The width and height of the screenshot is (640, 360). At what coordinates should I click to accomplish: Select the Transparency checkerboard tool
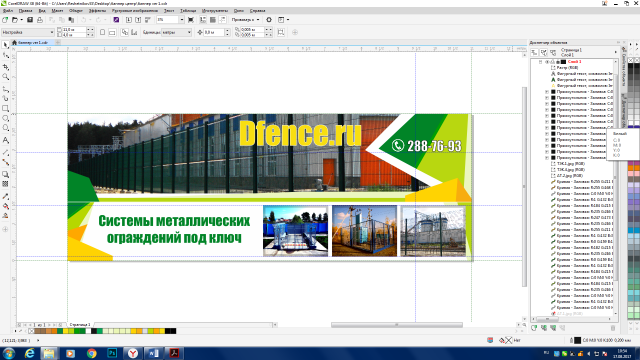click(5, 184)
